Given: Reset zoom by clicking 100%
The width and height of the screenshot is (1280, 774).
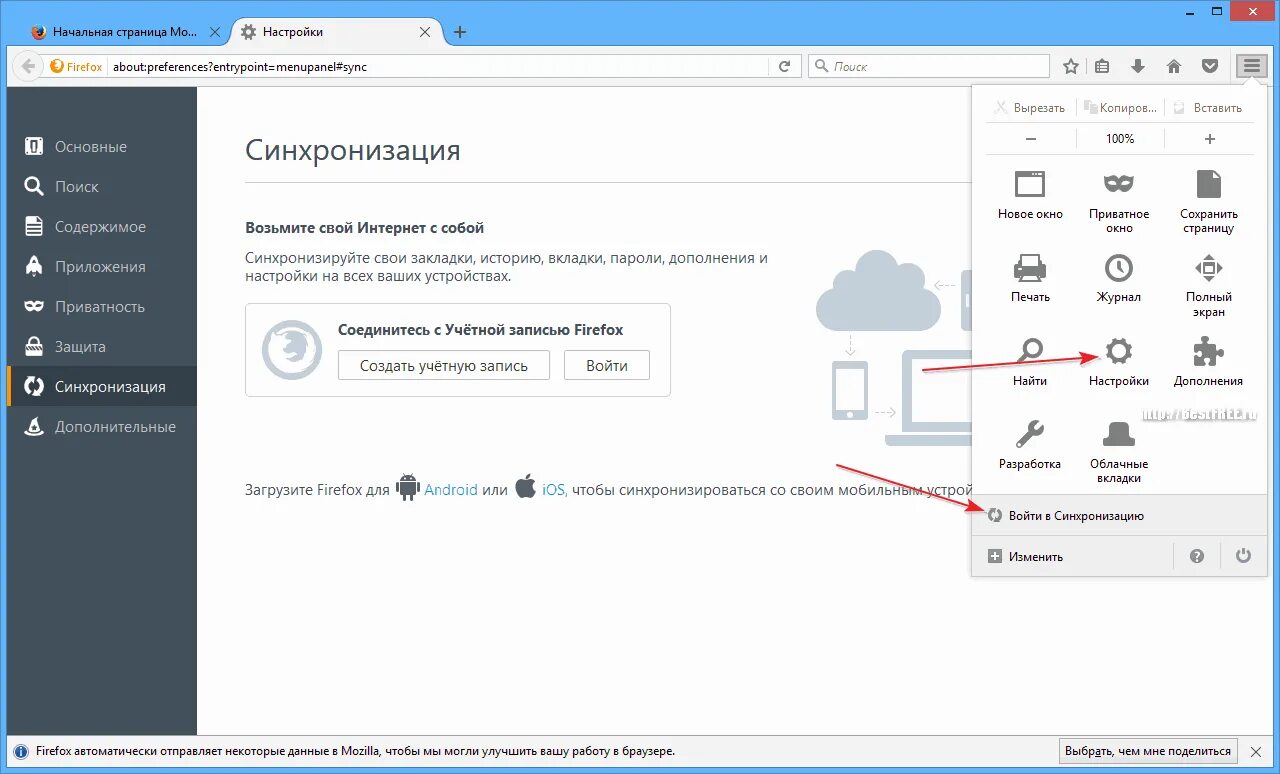Looking at the screenshot, I should (x=1120, y=139).
